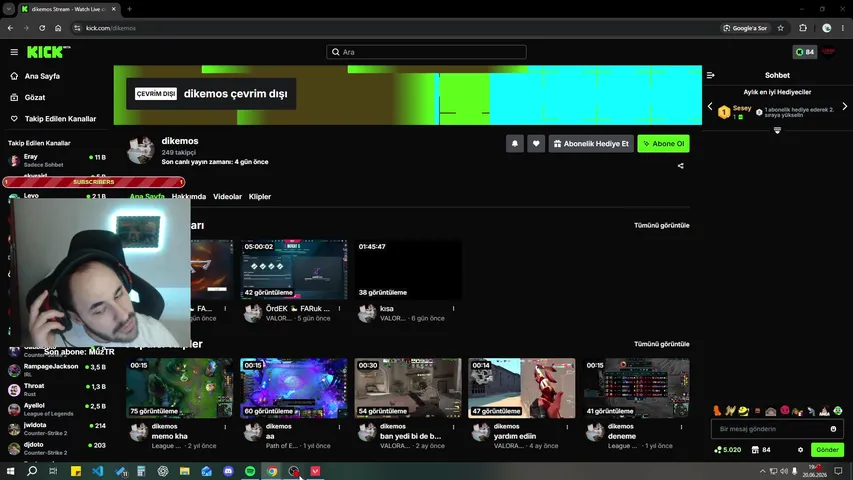Bookmark this page with star icon
Screen dimensions: 853x480
[781, 28]
